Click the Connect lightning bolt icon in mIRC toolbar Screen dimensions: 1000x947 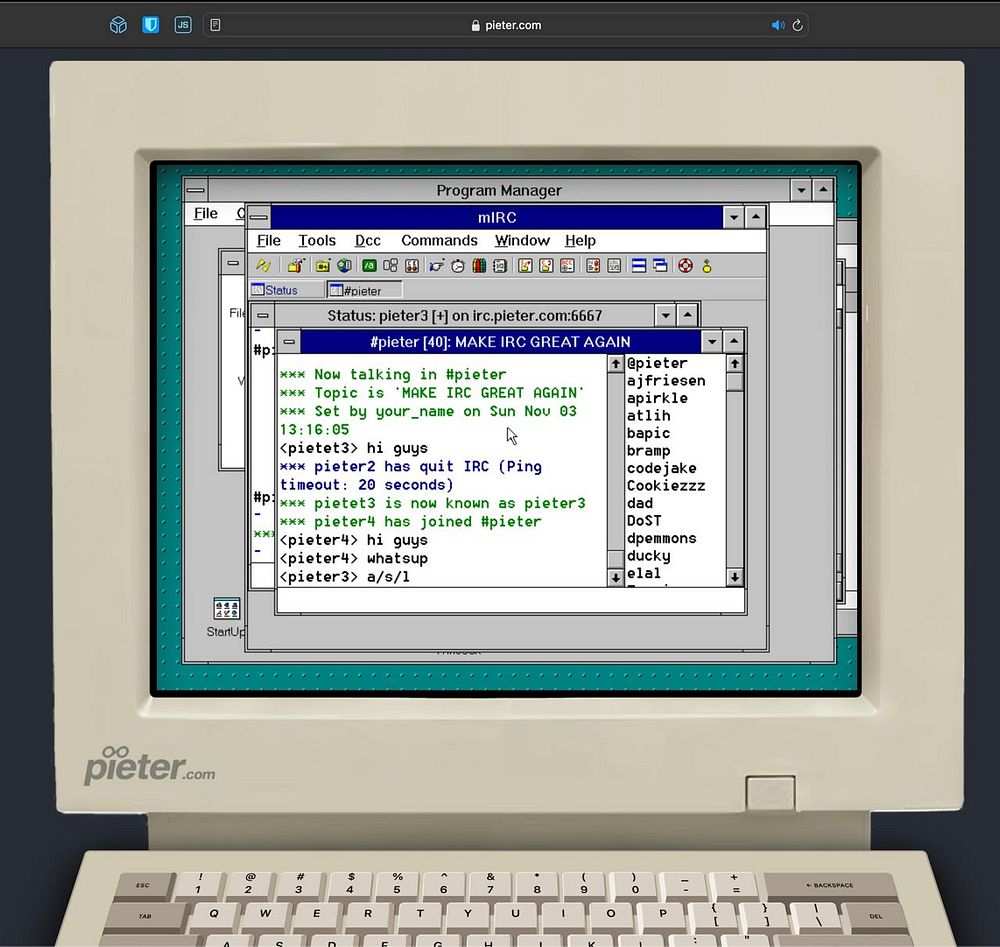pos(263,266)
